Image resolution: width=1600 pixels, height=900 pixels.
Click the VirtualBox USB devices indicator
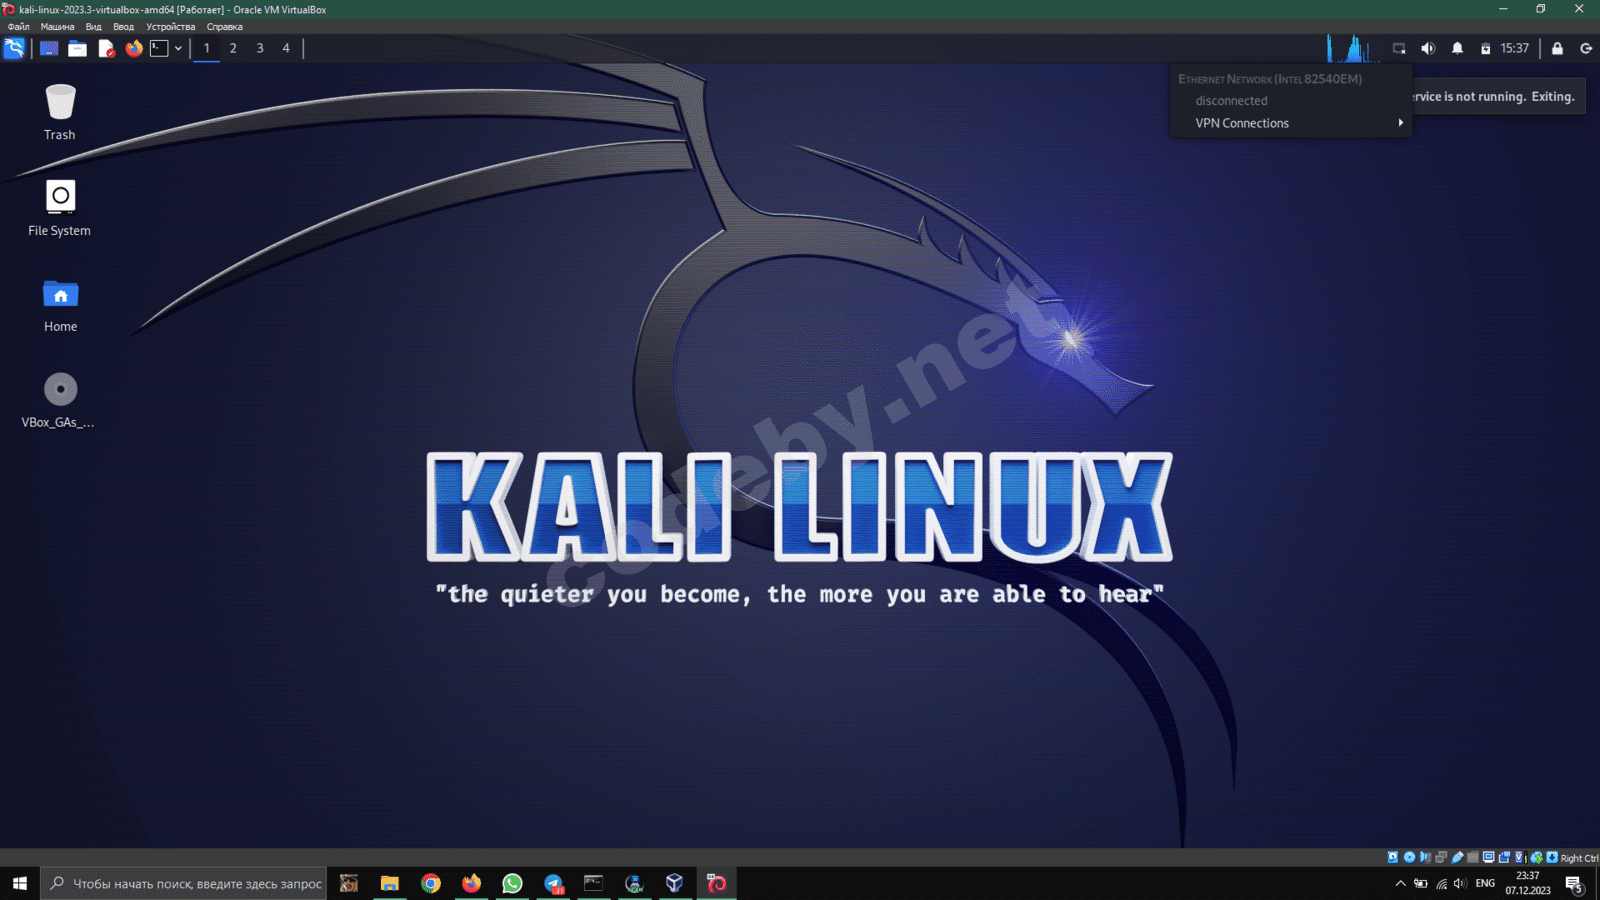[1457, 857]
